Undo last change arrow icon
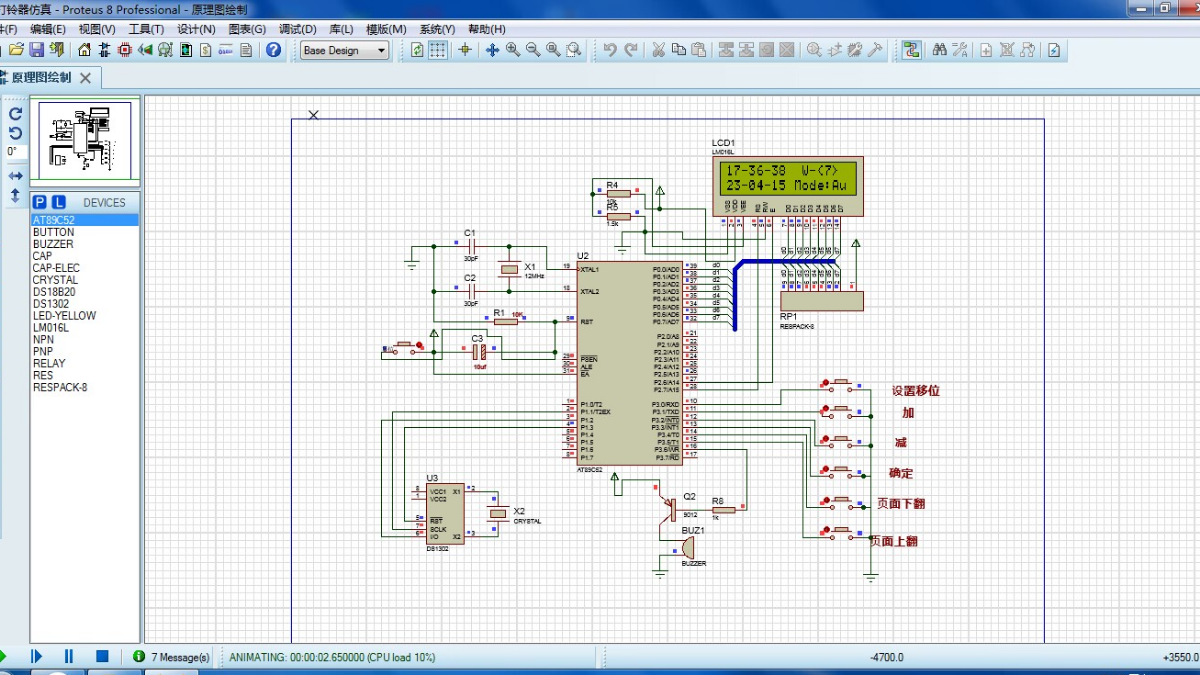The image size is (1200, 675). click(x=609, y=50)
